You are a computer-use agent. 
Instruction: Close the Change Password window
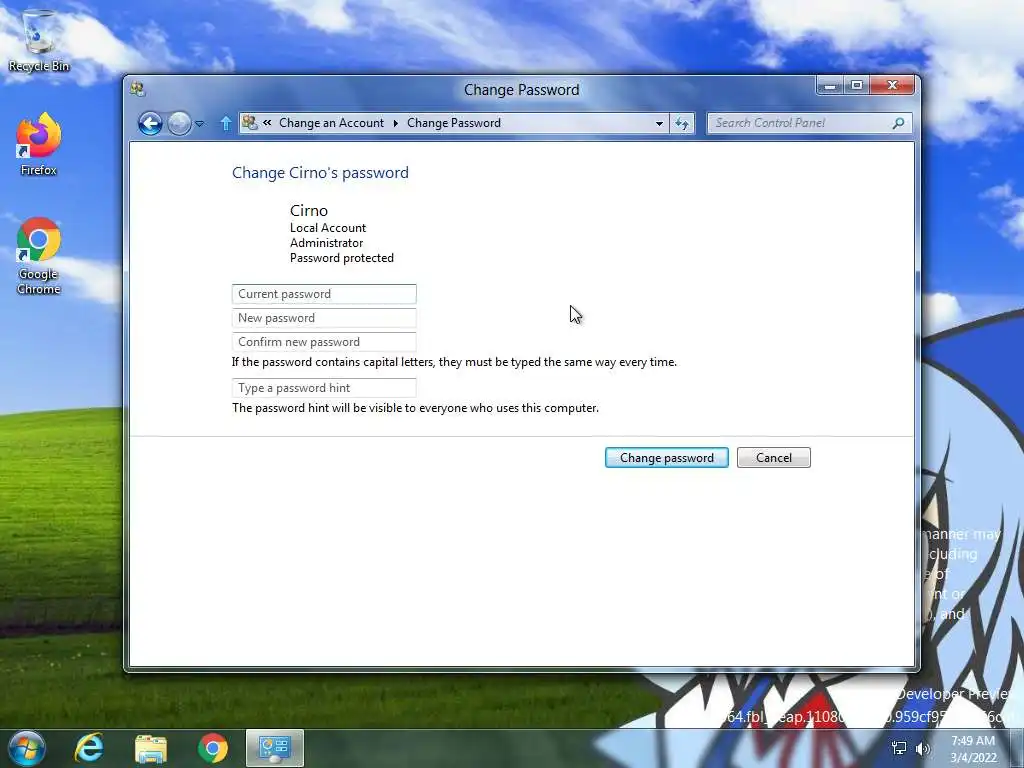click(x=893, y=86)
